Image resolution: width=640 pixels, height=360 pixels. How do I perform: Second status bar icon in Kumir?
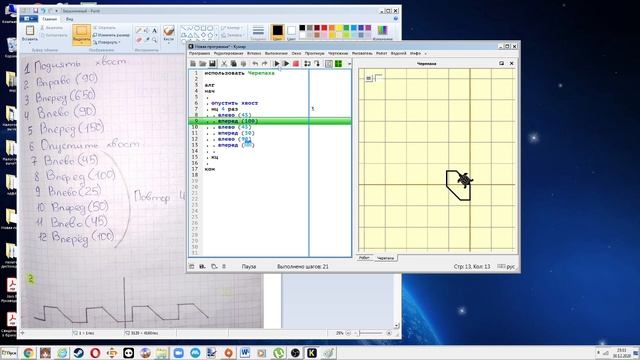point(202,267)
